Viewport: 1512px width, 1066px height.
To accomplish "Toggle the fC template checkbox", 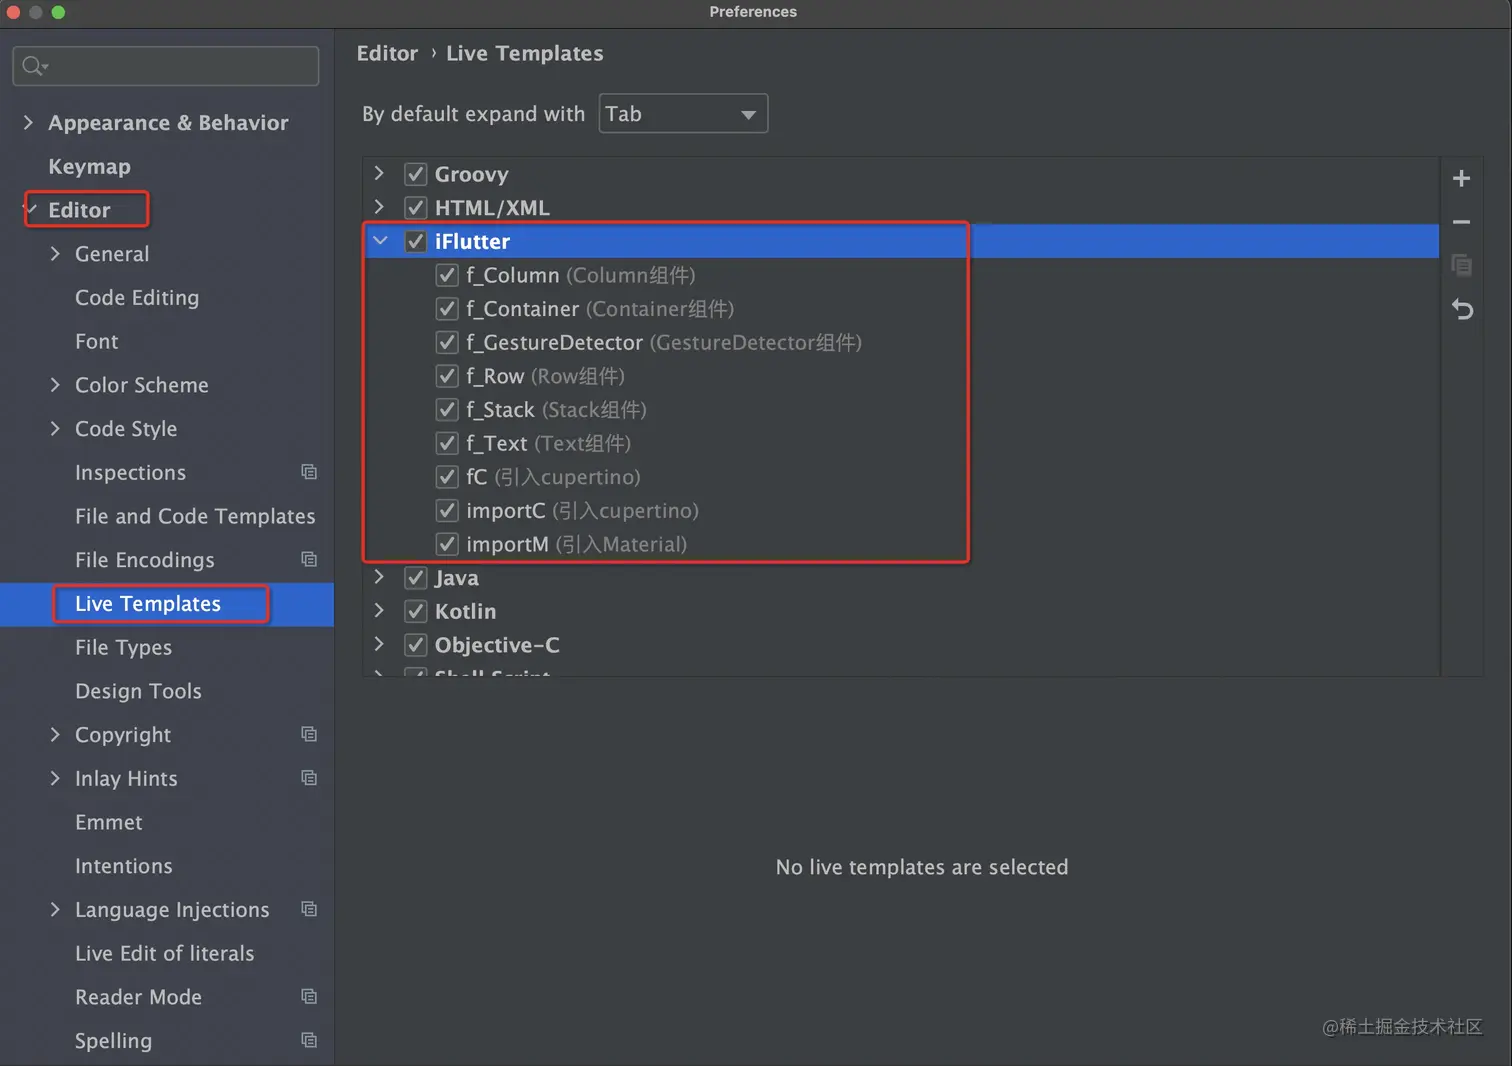I will coord(447,477).
